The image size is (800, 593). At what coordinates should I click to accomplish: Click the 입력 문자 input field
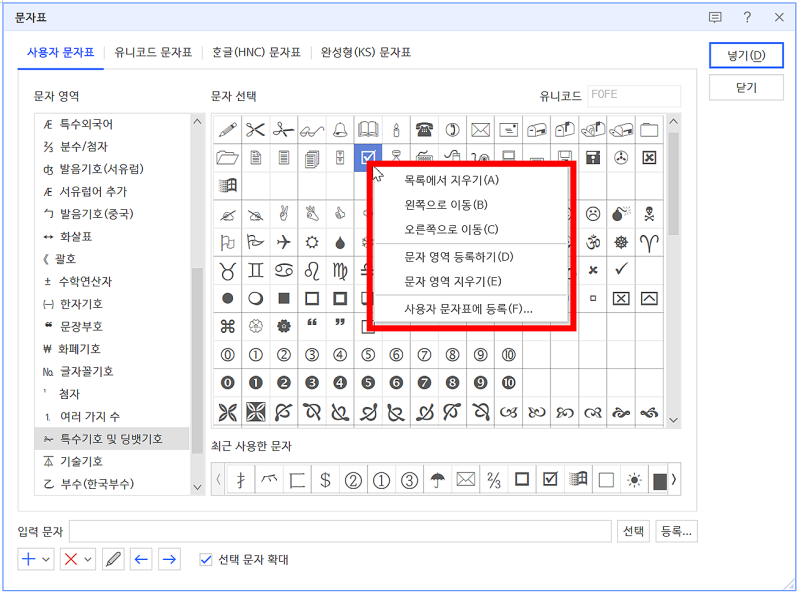[x=340, y=531]
